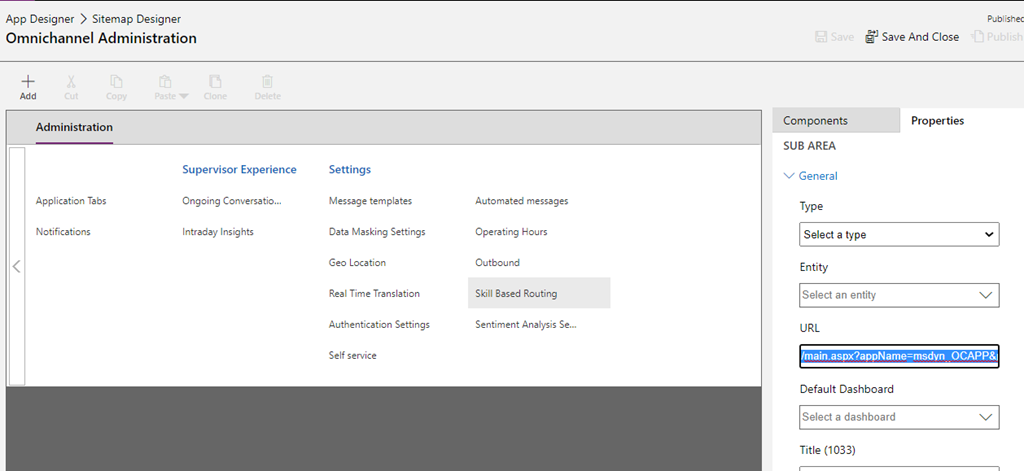Select the Settings group header
Screen dimensions: 1024x471
point(349,169)
